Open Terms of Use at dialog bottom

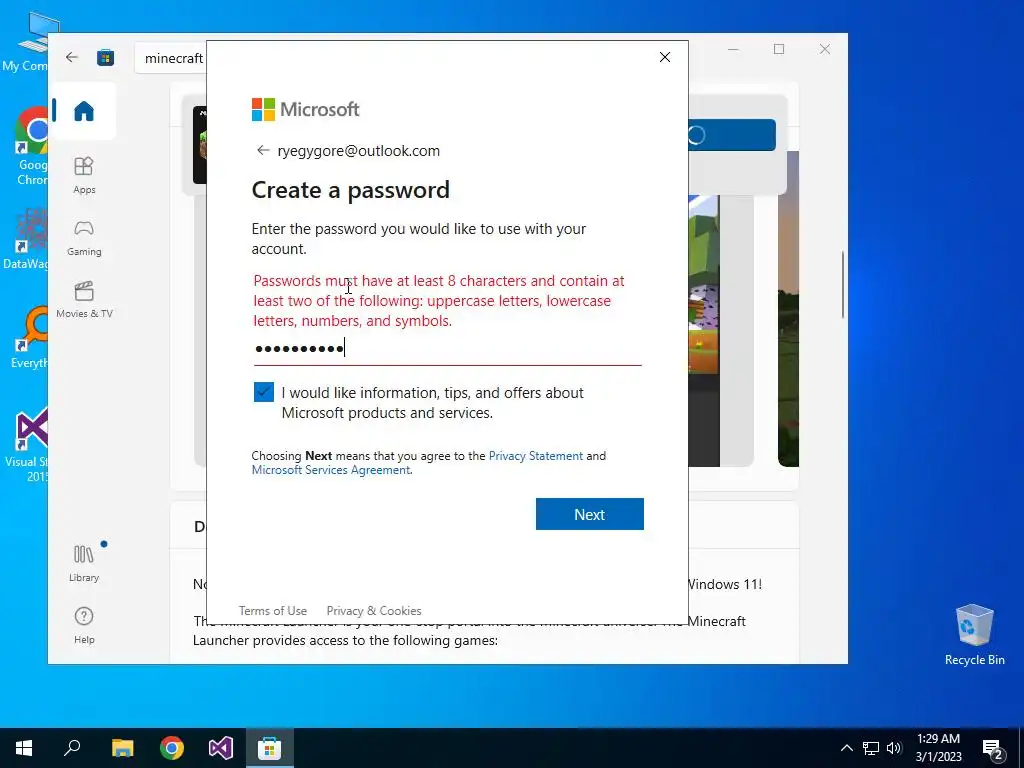(272, 611)
